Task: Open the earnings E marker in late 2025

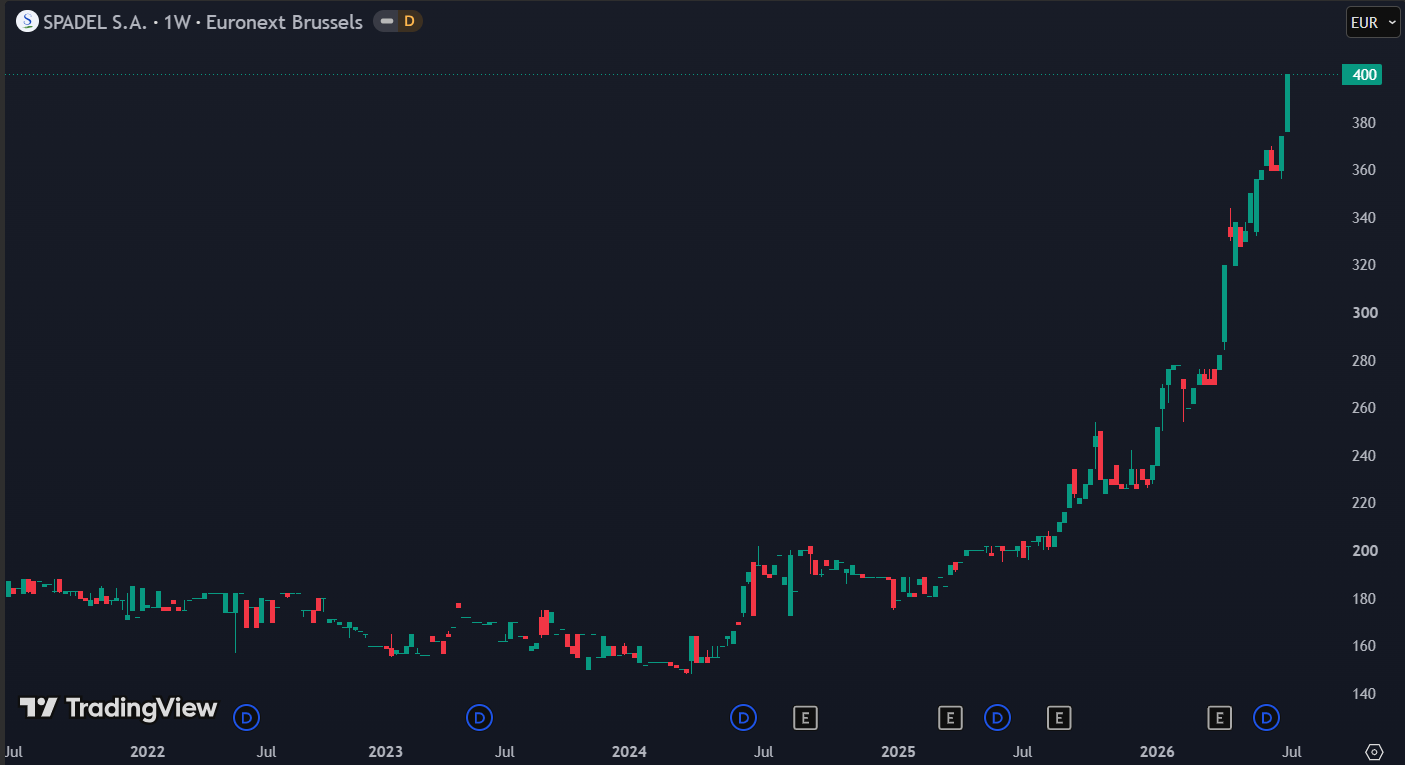Action: 1059,717
